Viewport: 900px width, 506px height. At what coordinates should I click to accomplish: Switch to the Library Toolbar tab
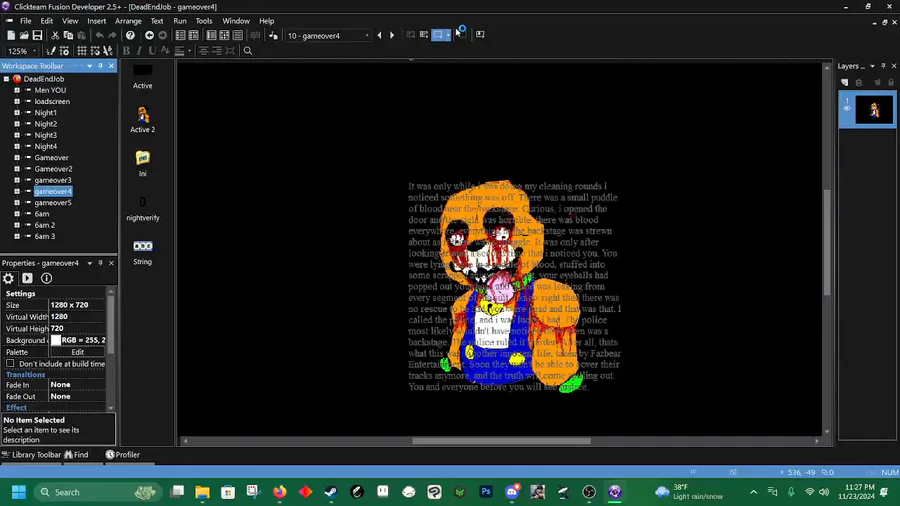tap(32, 455)
